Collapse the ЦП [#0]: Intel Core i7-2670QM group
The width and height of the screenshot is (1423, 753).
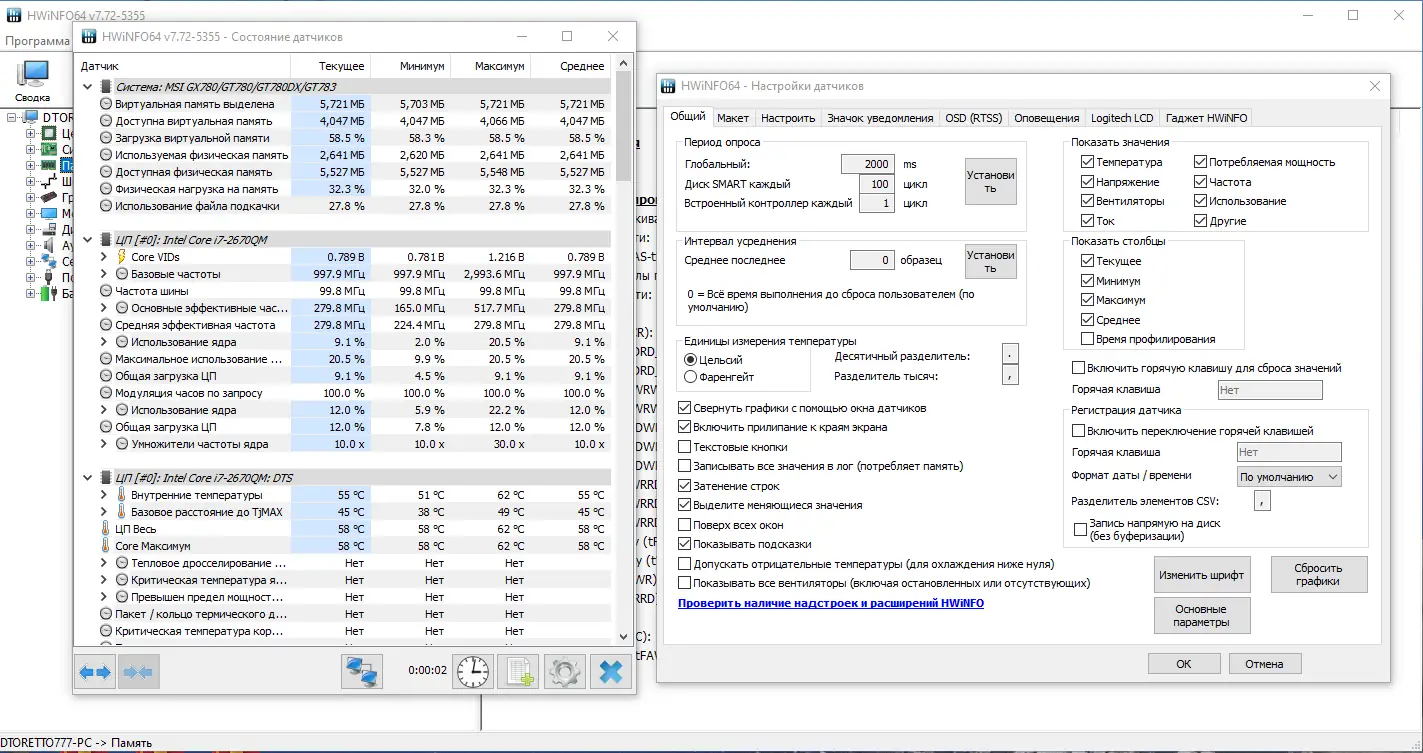(x=87, y=240)
